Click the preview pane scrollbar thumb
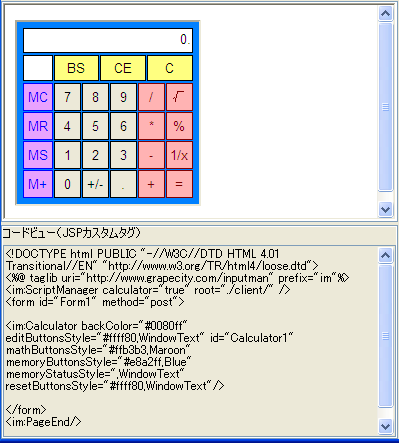 (385, 107)
